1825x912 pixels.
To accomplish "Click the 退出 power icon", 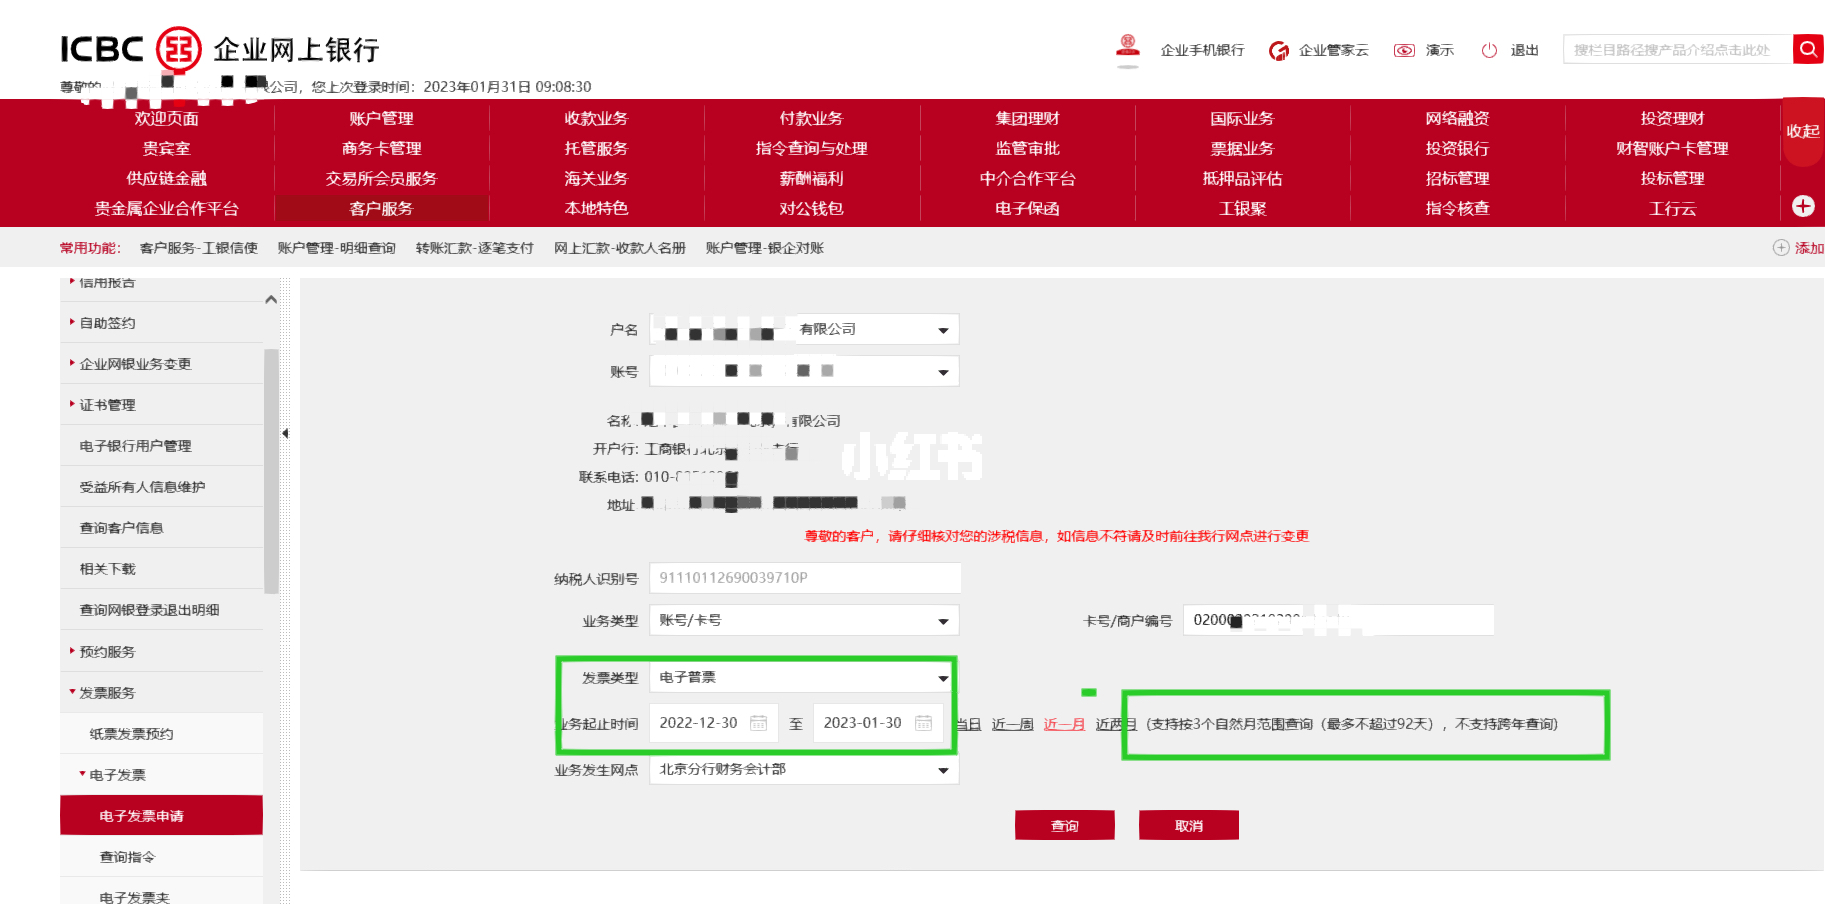I will (1489, 50).
